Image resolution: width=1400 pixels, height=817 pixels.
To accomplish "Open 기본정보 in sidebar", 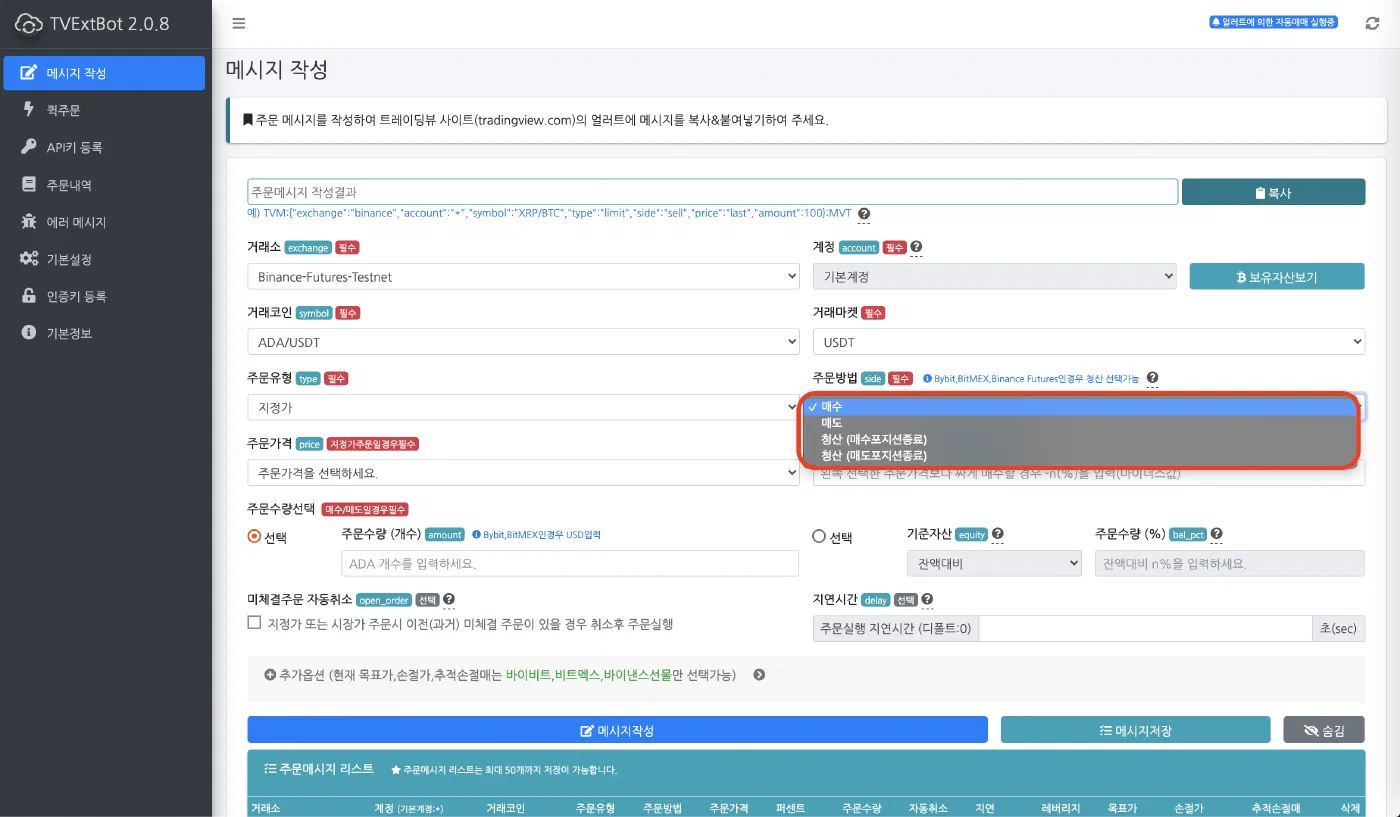I will pyautogui.click(x=104, y=333).
